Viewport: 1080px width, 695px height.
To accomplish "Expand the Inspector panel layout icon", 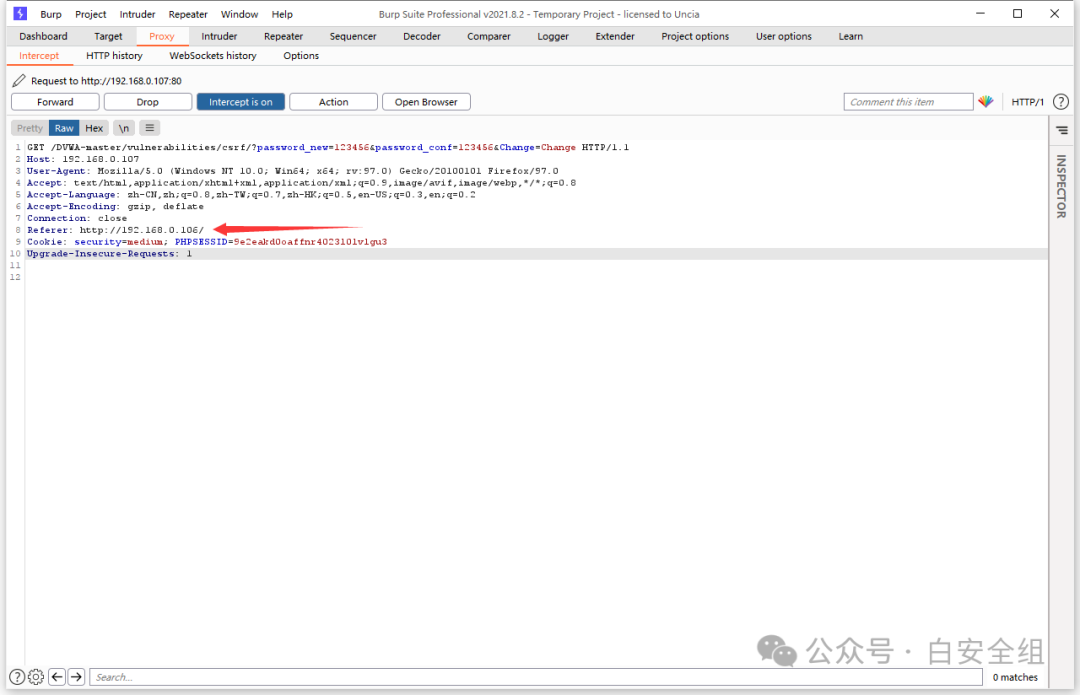I will pos(1061,130).
